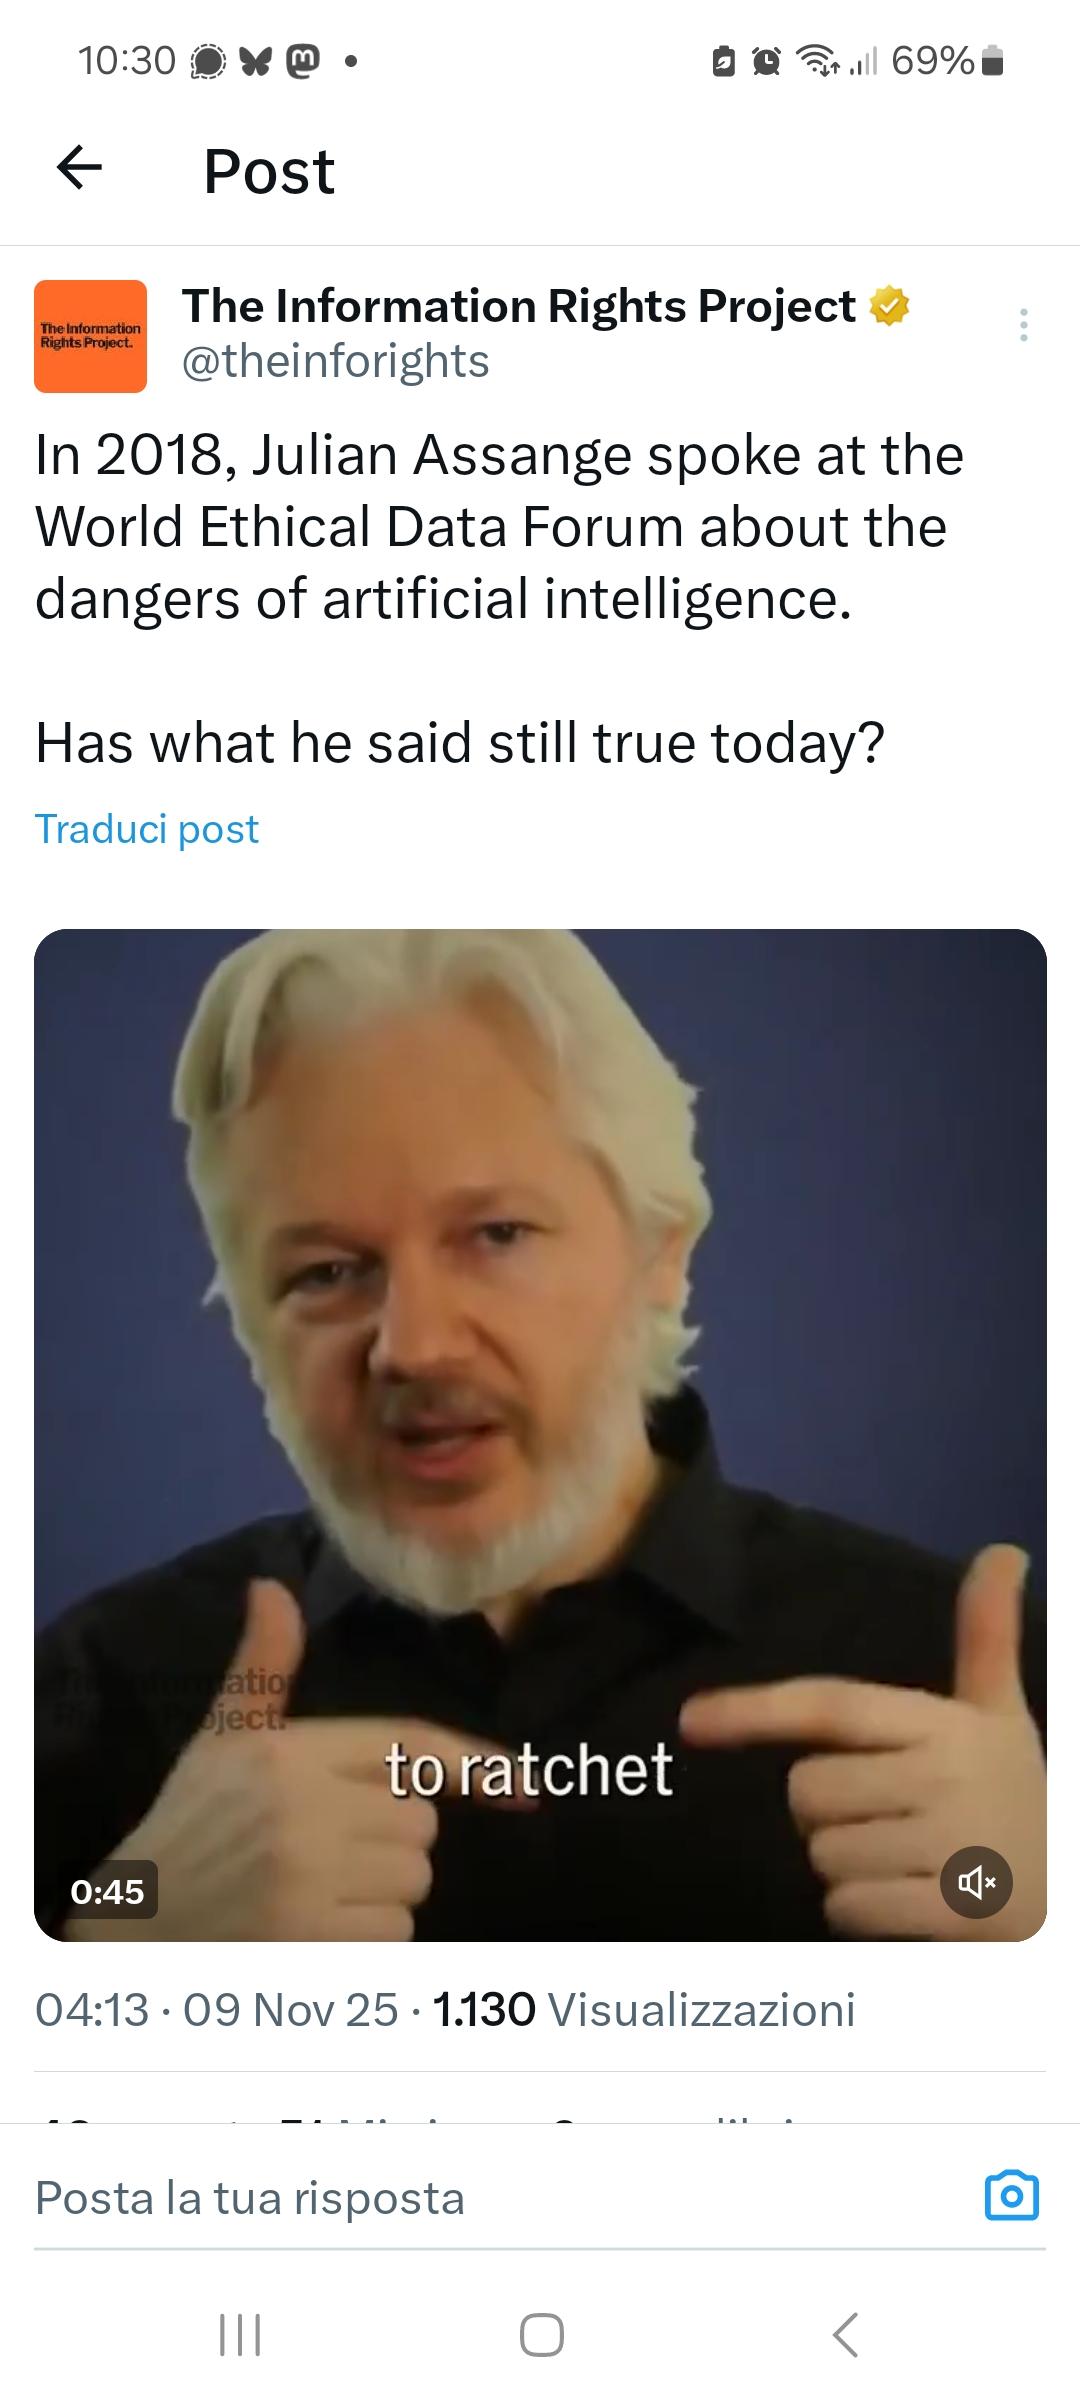Open the @theinforights handle
The height and width of the screenshot is (2400, 1080).
tap(336, 361)
